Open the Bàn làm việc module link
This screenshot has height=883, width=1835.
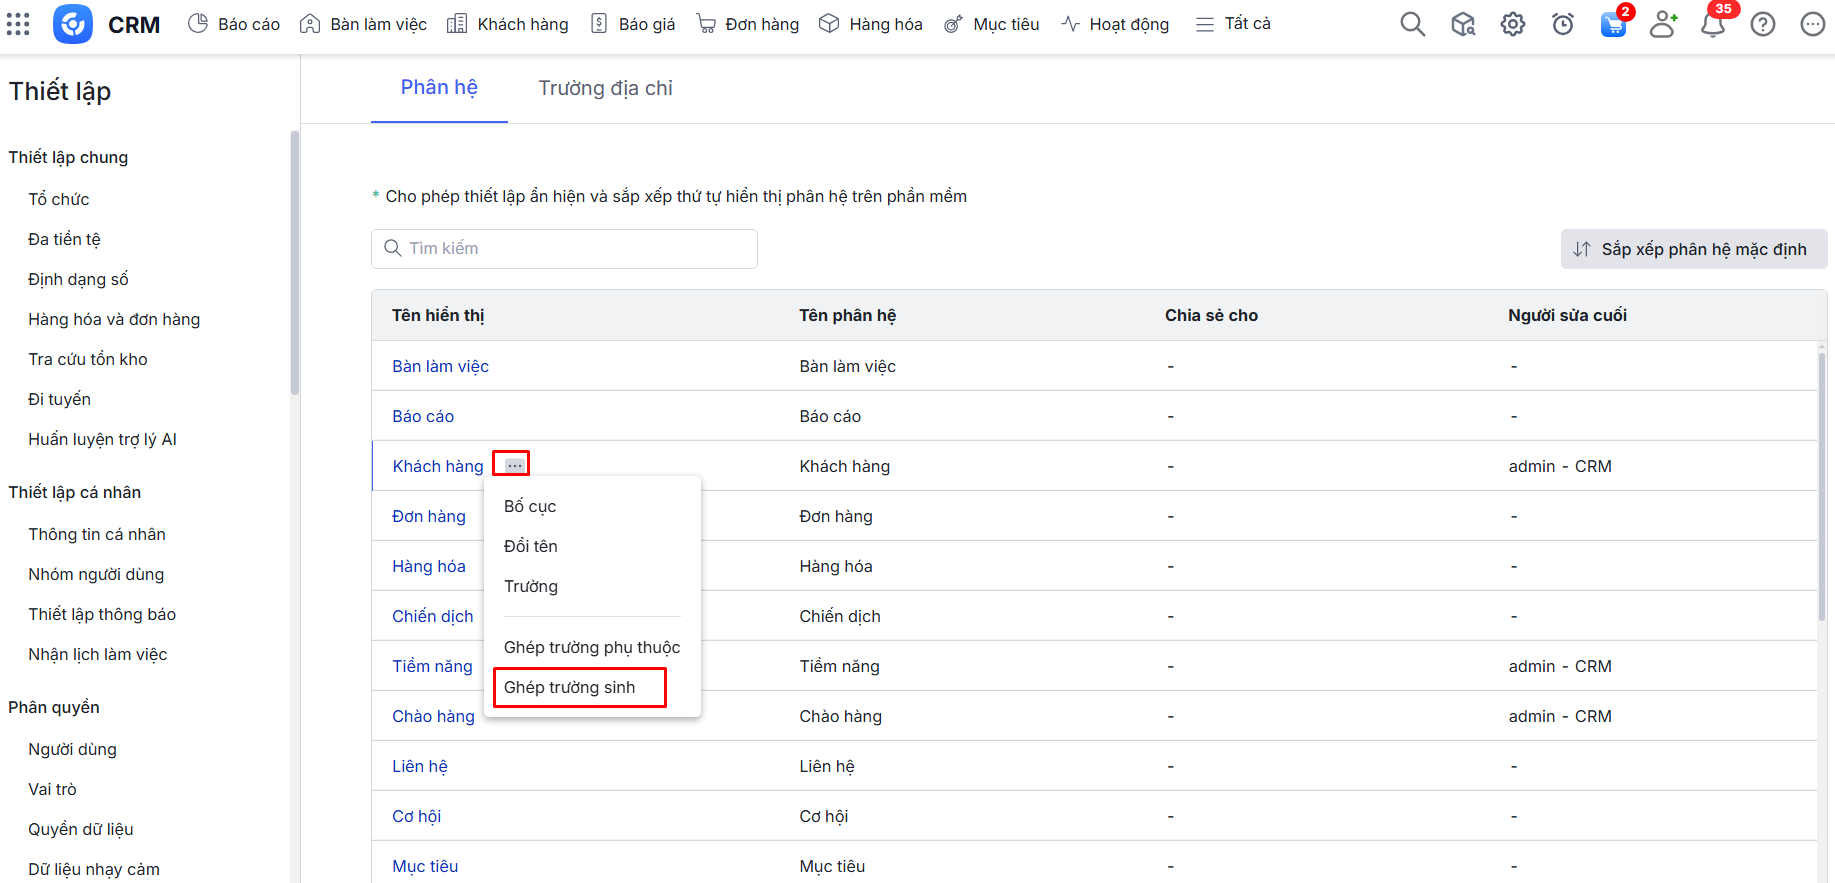point(440,366)
